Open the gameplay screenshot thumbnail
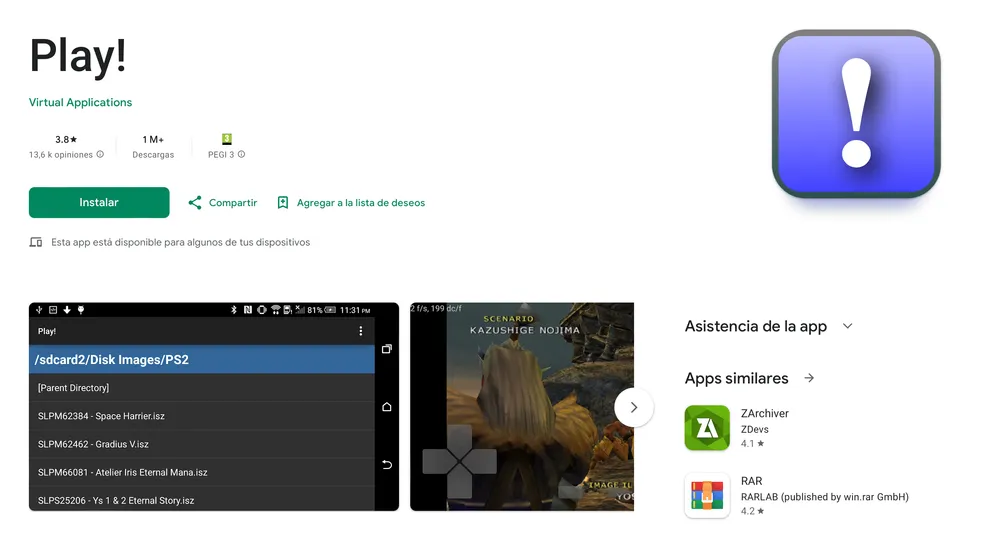Screen dimensions: 1000x534 [x=520, y=407]
